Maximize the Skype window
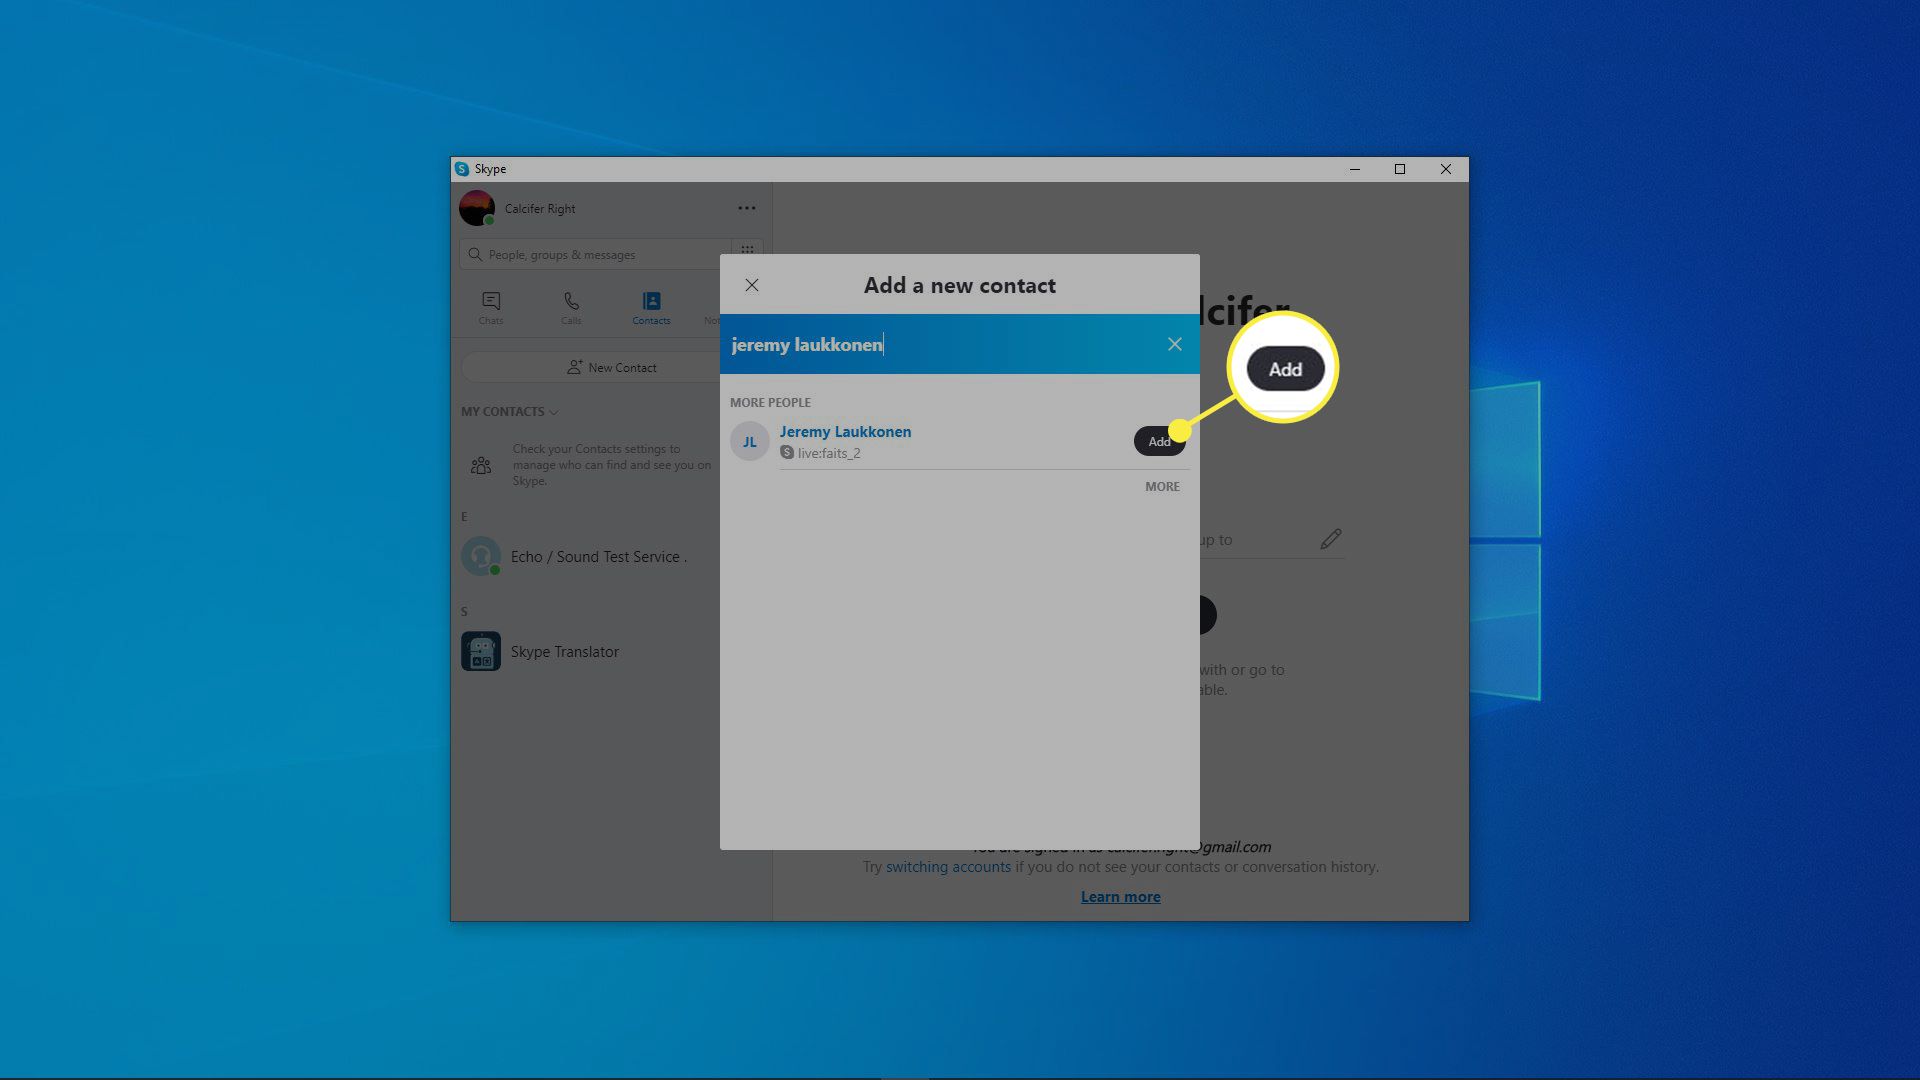1920x1080 pixels. [1400, 169]
